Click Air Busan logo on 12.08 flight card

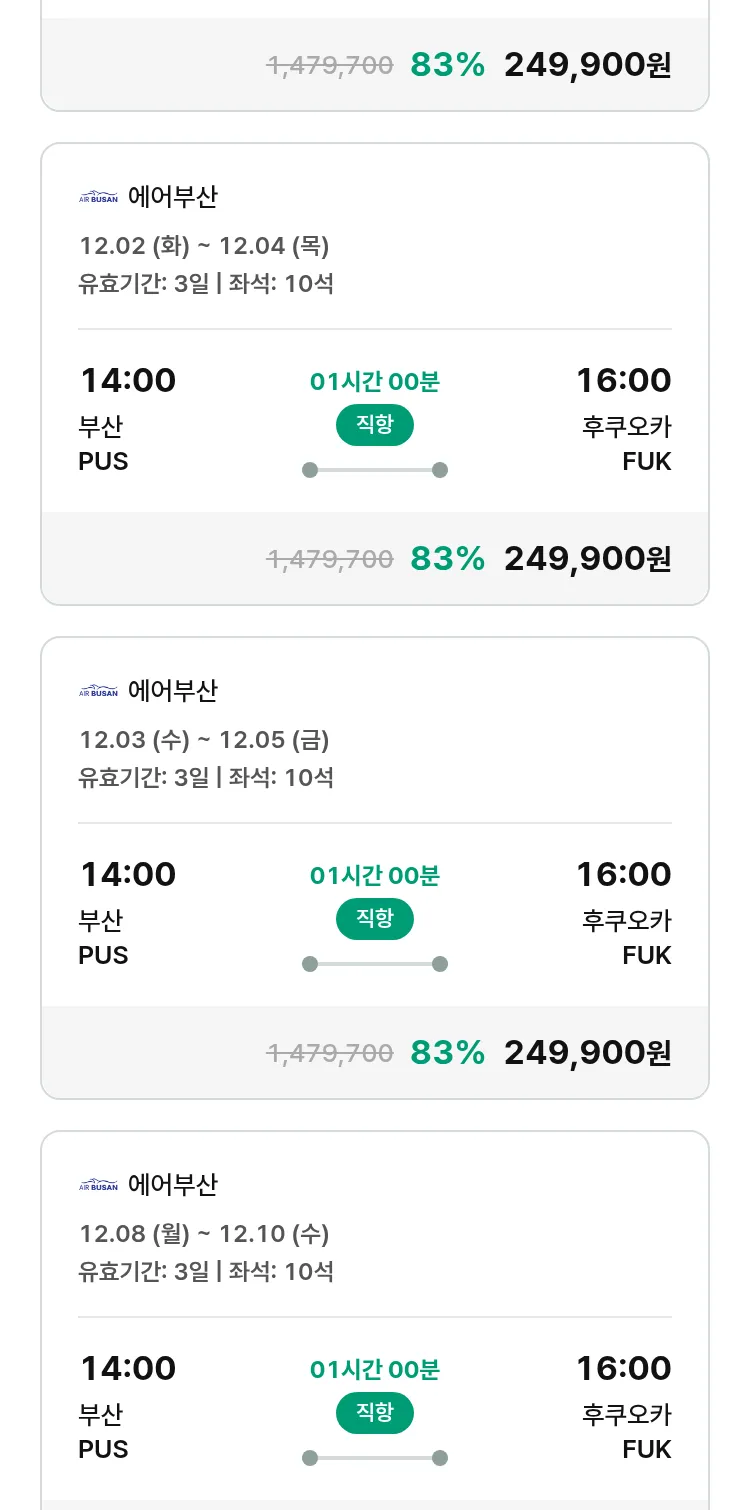pos(98,1185)
